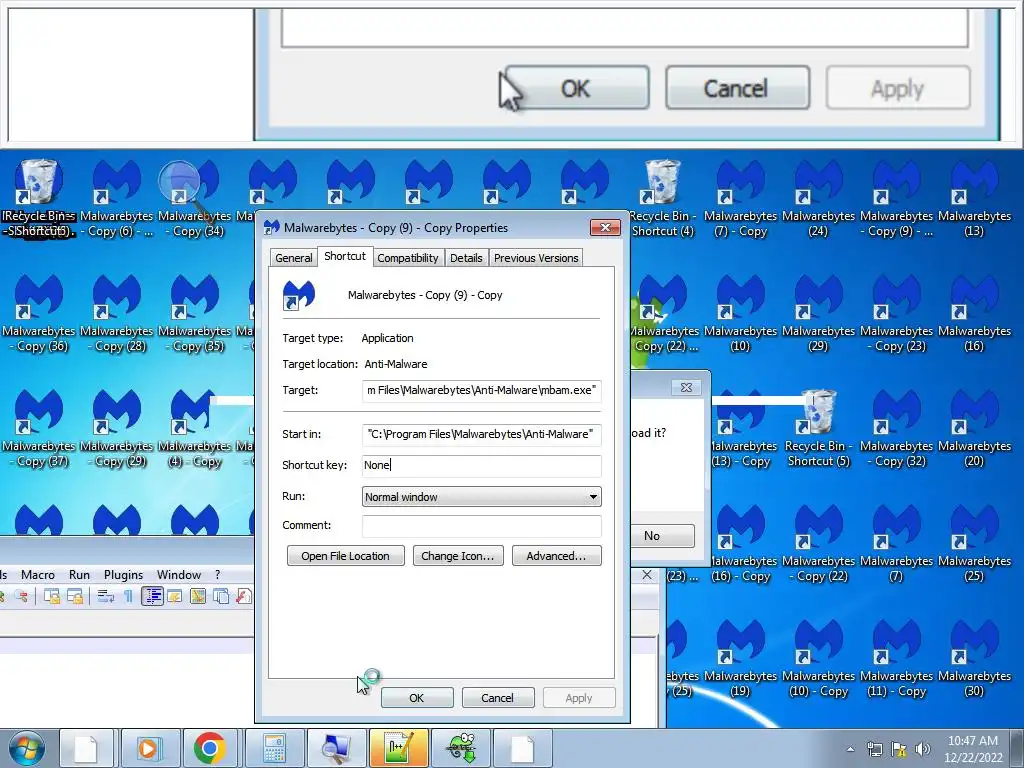The width and height of the screenshot is (1024, 768).
Task: Switch to Magnifier in the taskbar
Action: [336, 748]
